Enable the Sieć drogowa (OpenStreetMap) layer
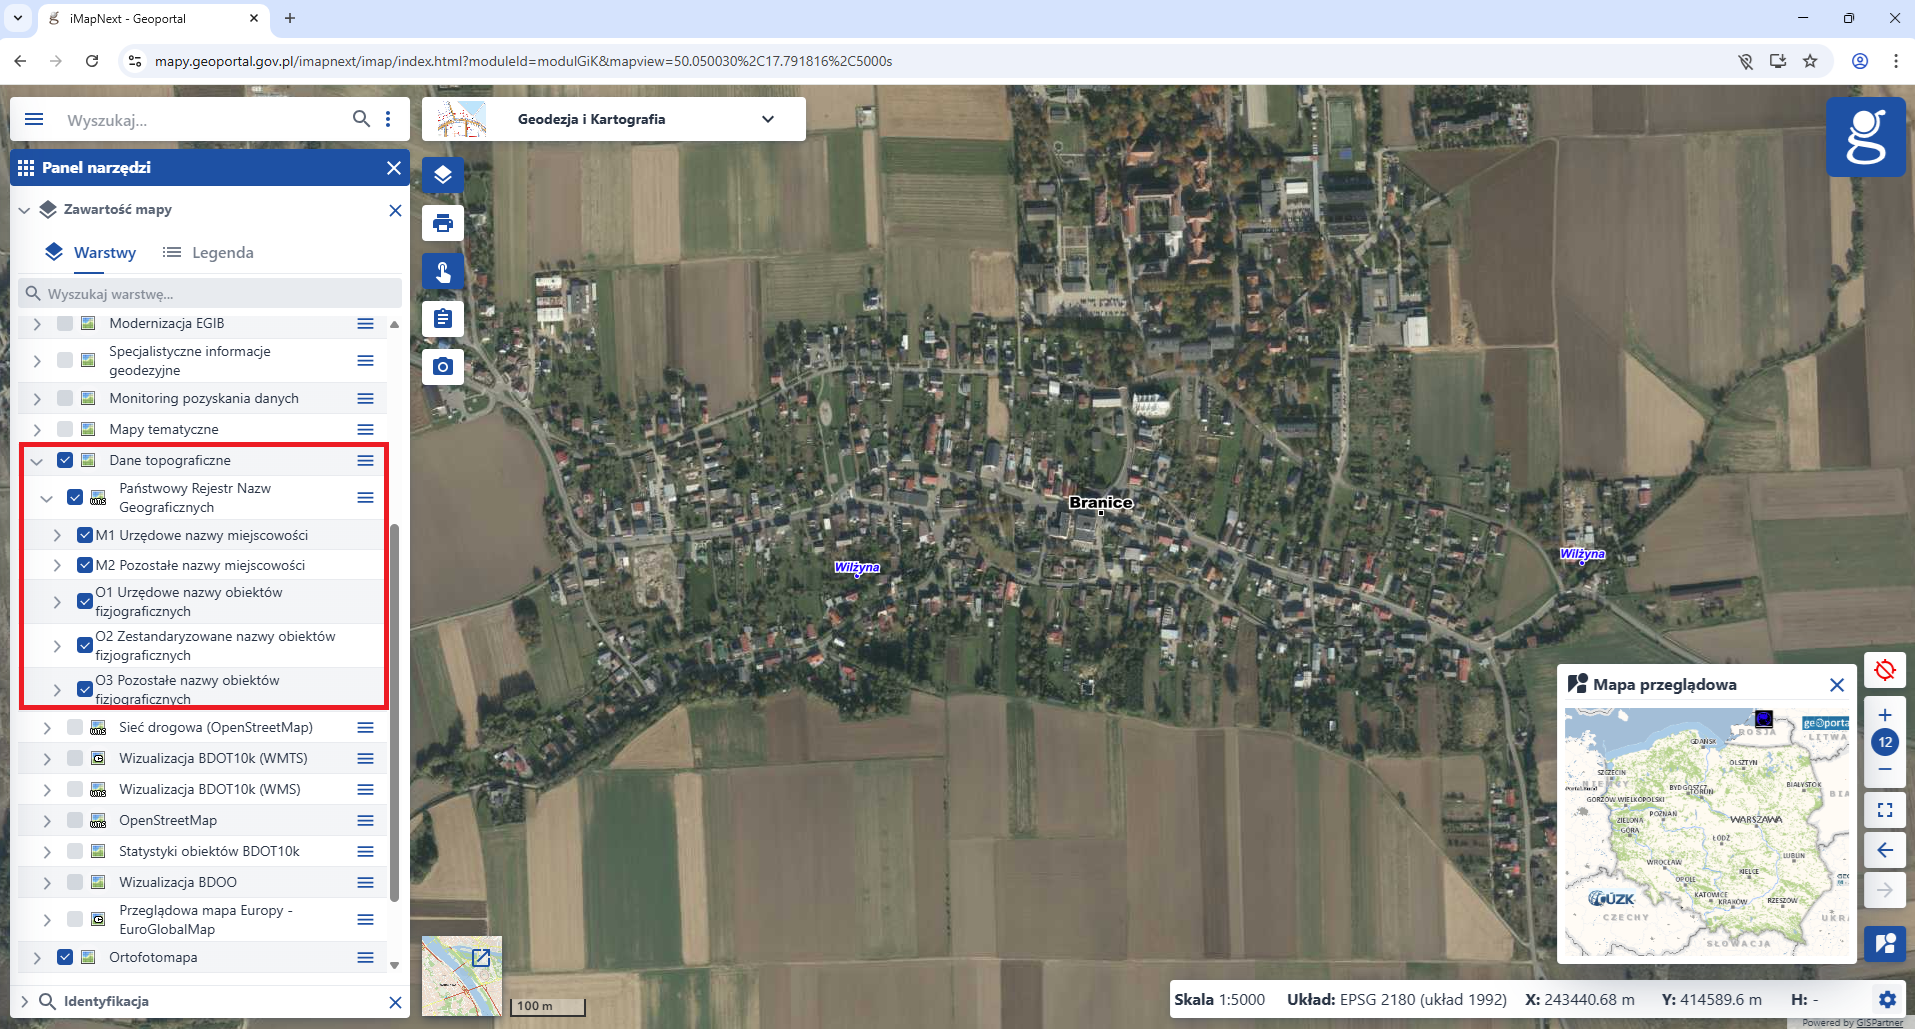 point(75,727)
